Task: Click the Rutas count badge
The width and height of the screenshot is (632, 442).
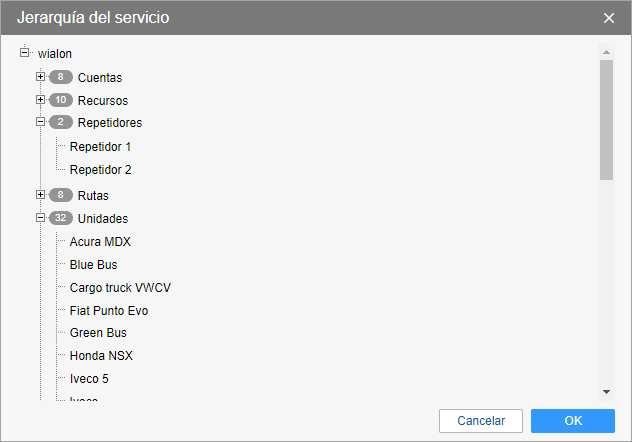Action: [x=60, y=195]
